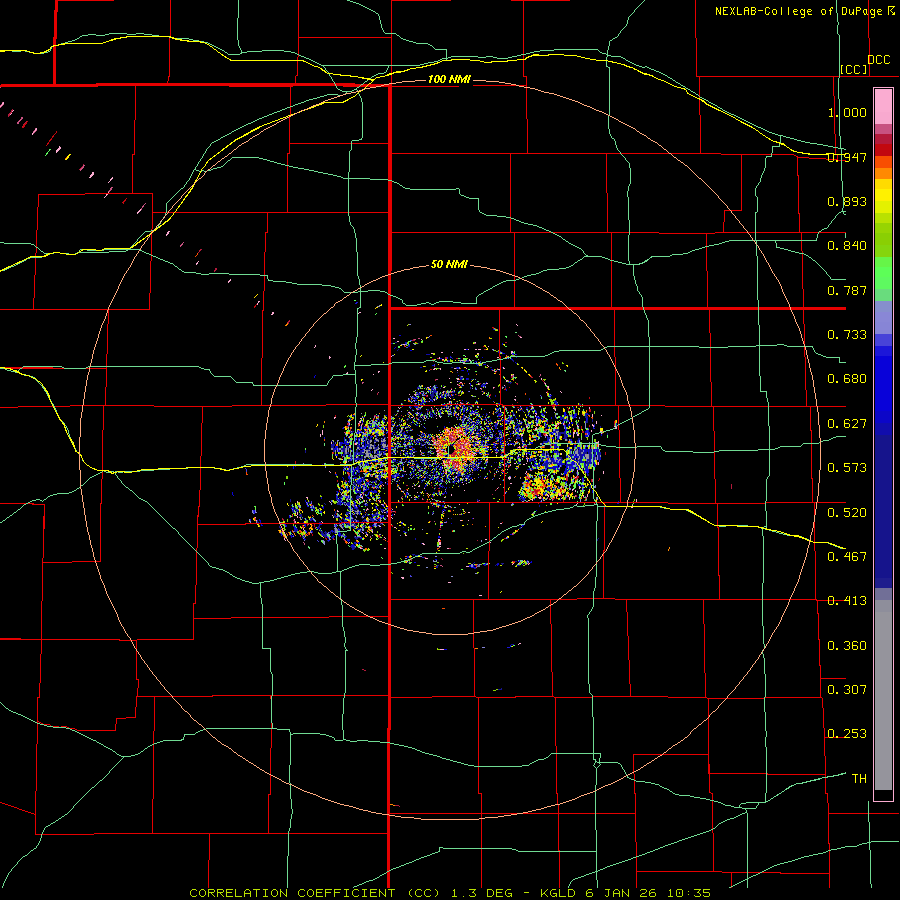Click the 0.680 scale value

(x=847, y=379)
